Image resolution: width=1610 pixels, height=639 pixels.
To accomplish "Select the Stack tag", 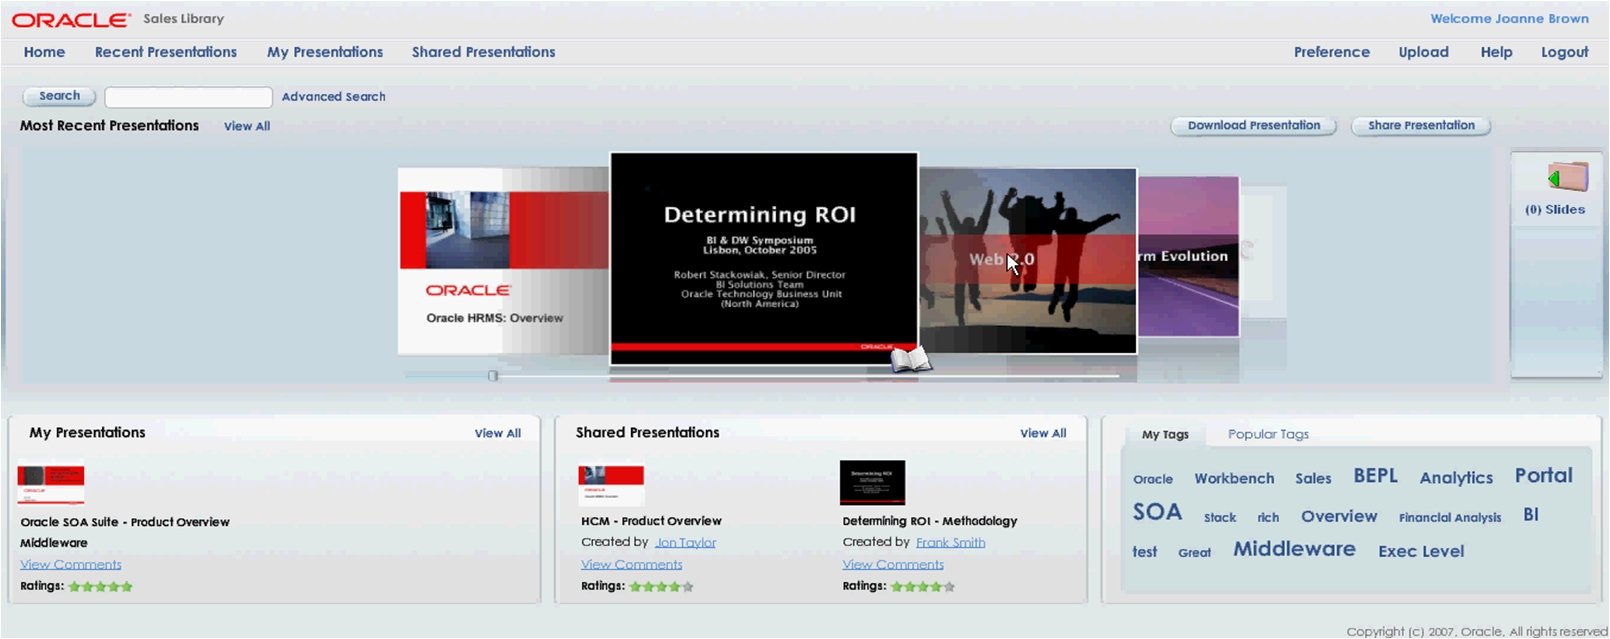I will point(1220,518).
